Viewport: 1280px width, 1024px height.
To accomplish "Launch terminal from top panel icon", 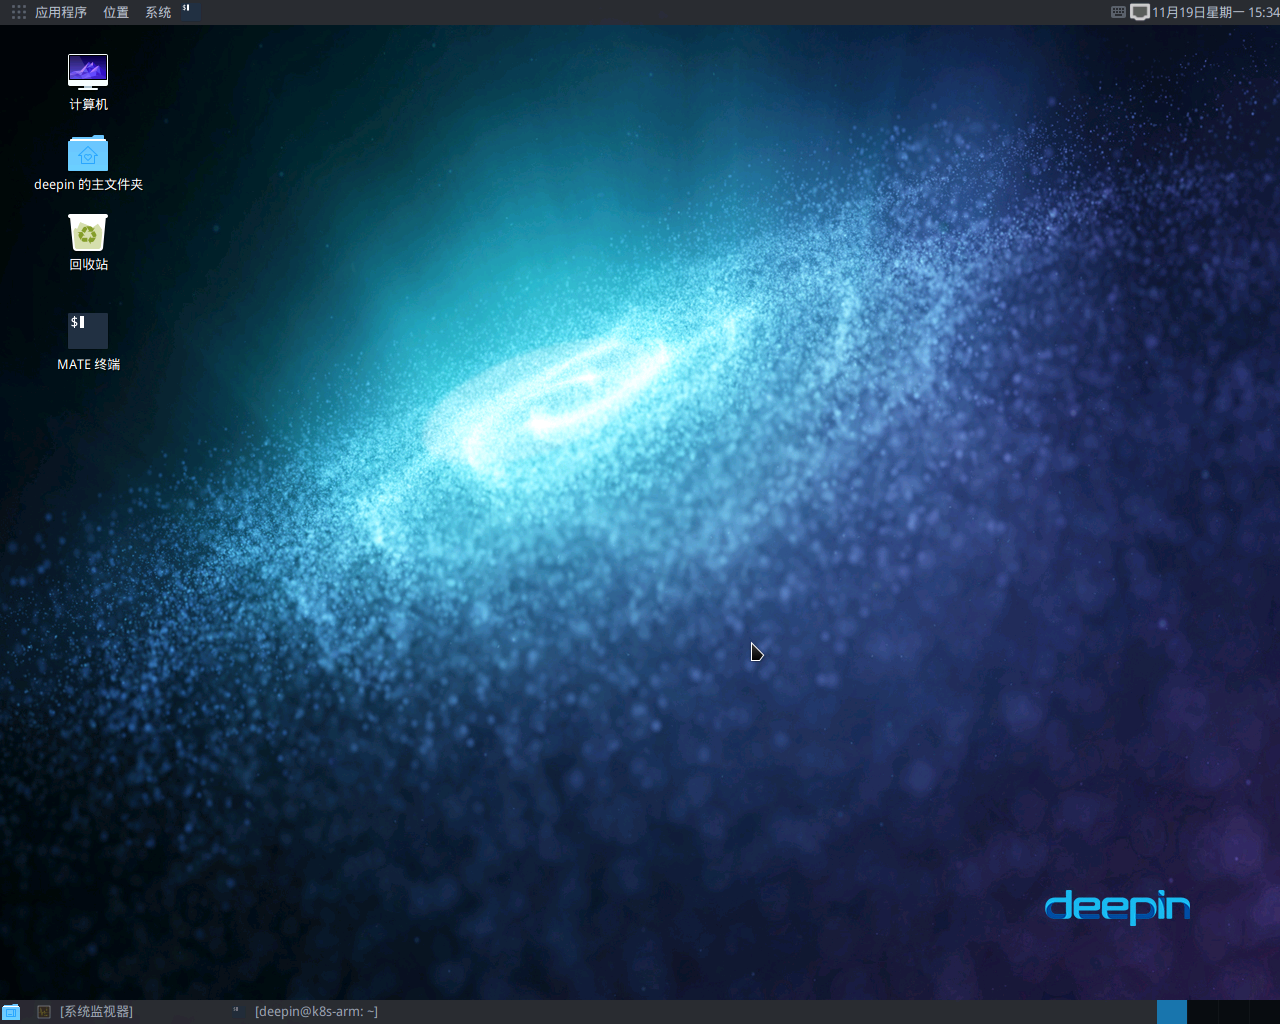I will (190, 12).
